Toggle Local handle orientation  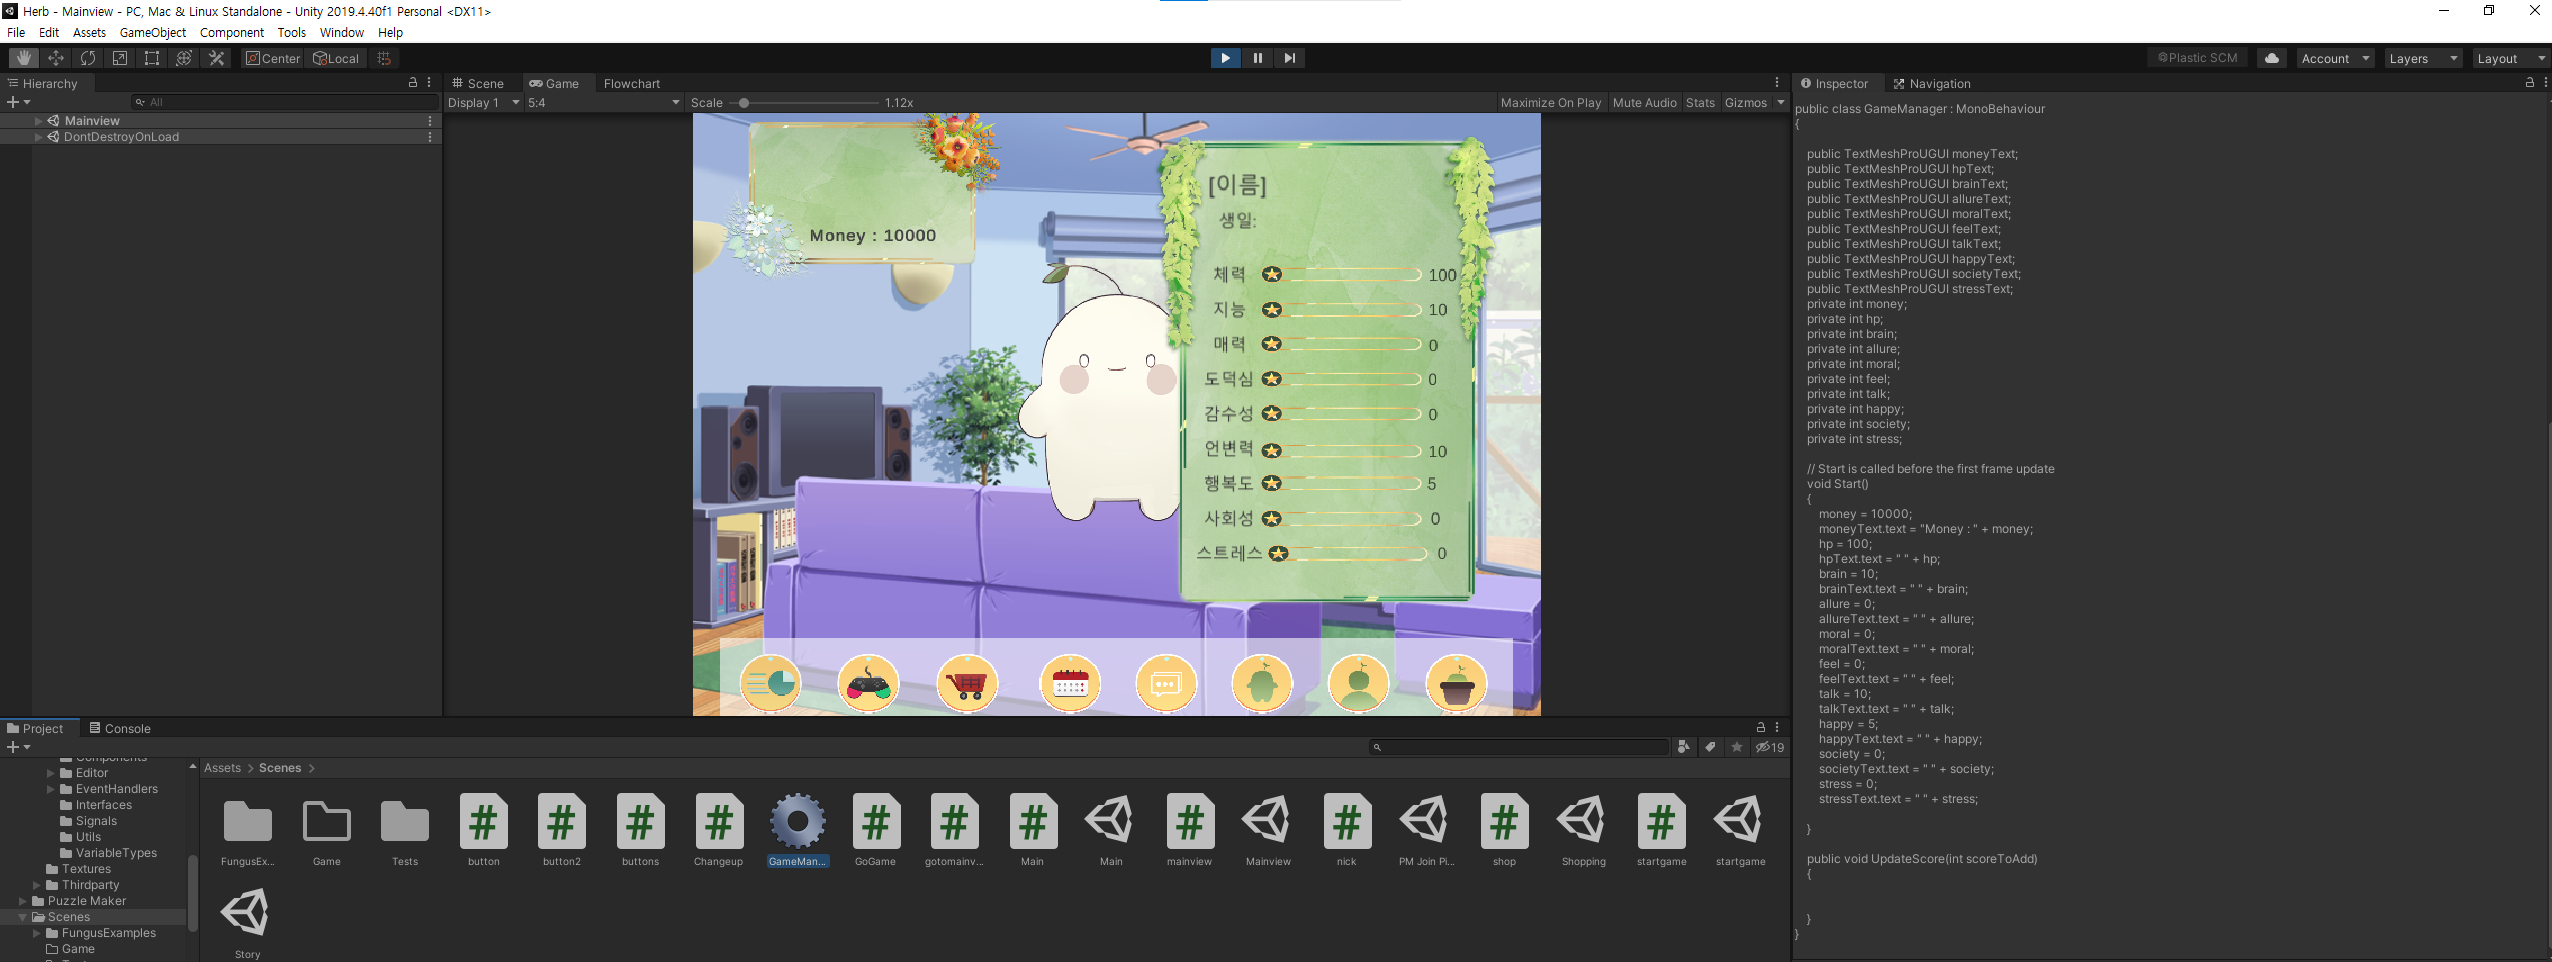tap(336, 57)
